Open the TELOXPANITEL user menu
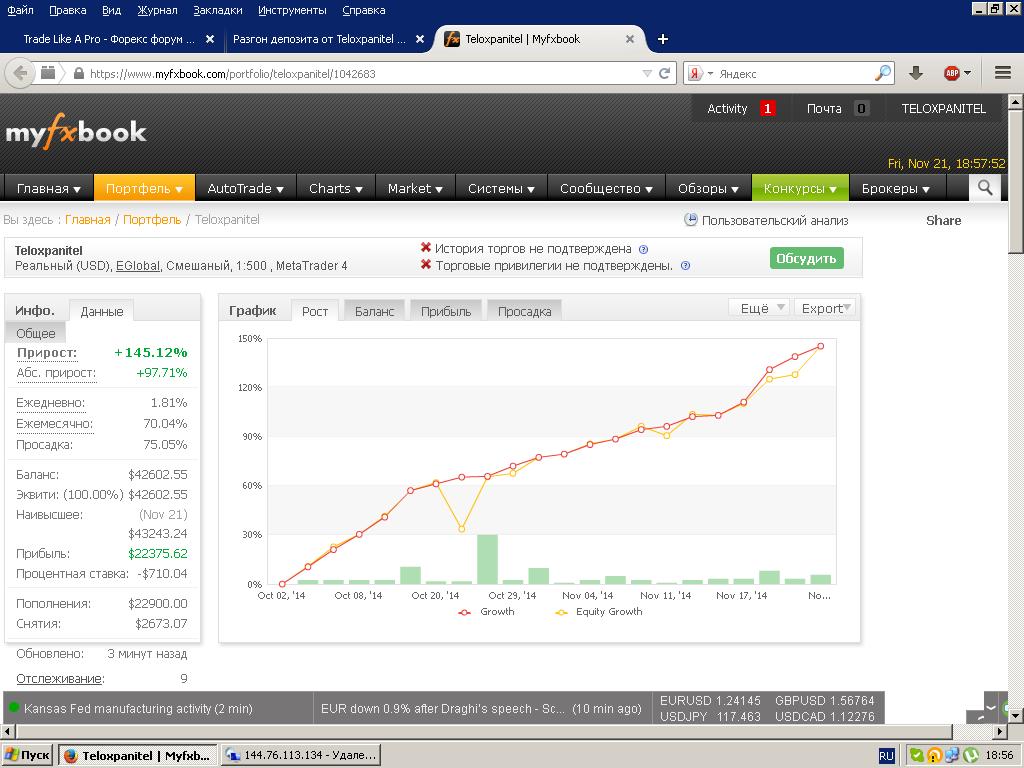Image resolution: width=1024 pixels, height=768 pixels. [944, 108]
